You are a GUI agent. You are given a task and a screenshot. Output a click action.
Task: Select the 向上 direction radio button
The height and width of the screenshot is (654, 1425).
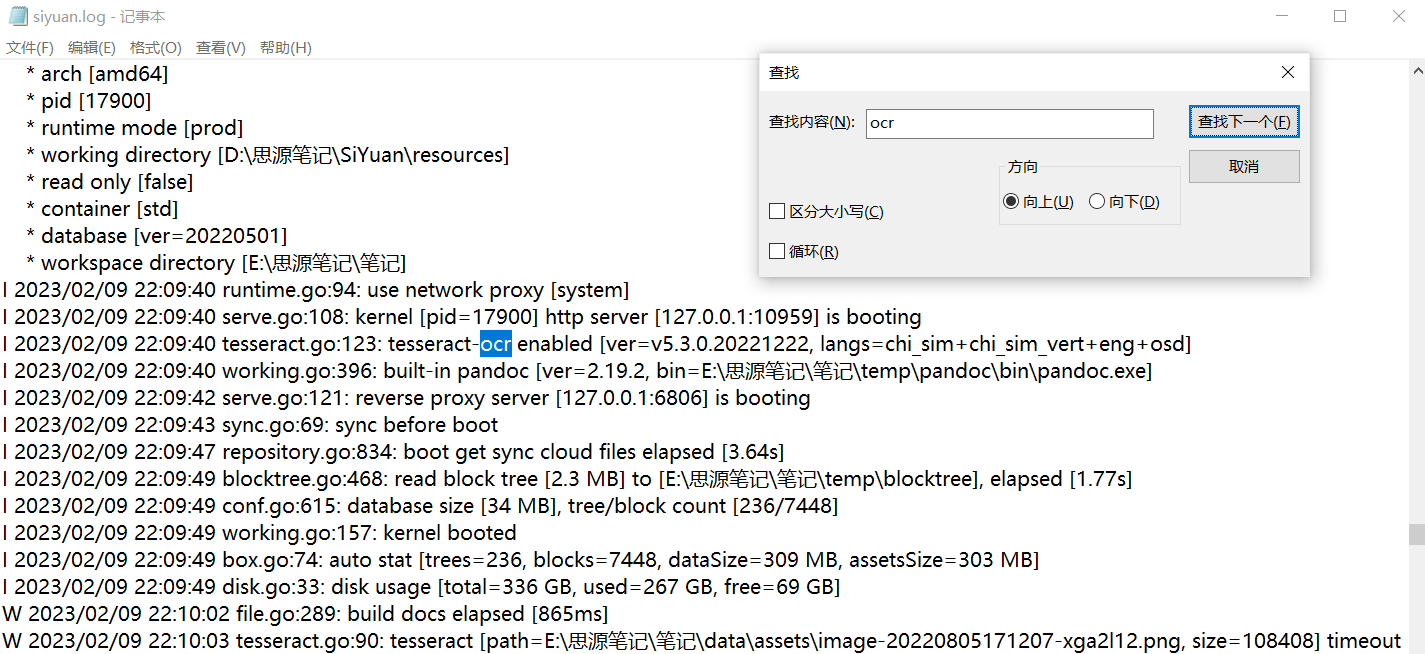(1011, 202)
